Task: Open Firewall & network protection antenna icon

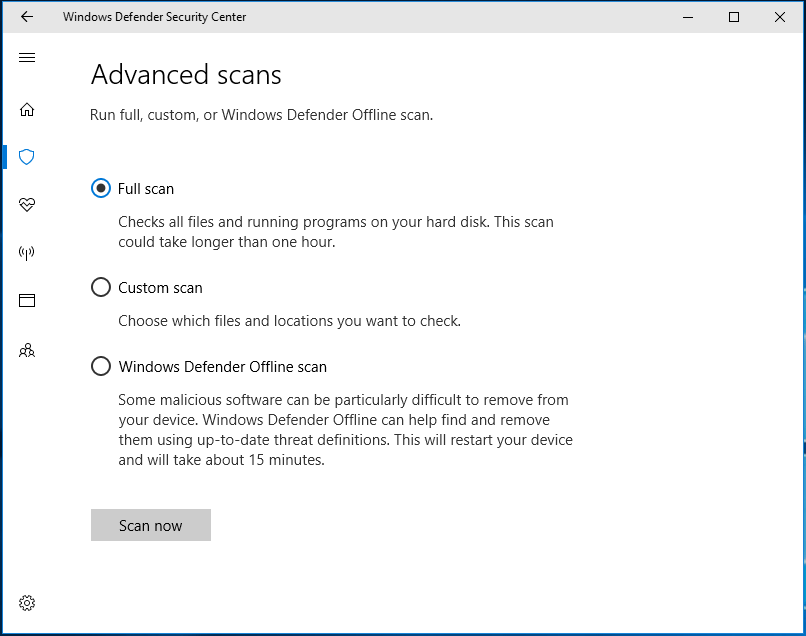Action: pyautogui.click(x=27, y=252)
